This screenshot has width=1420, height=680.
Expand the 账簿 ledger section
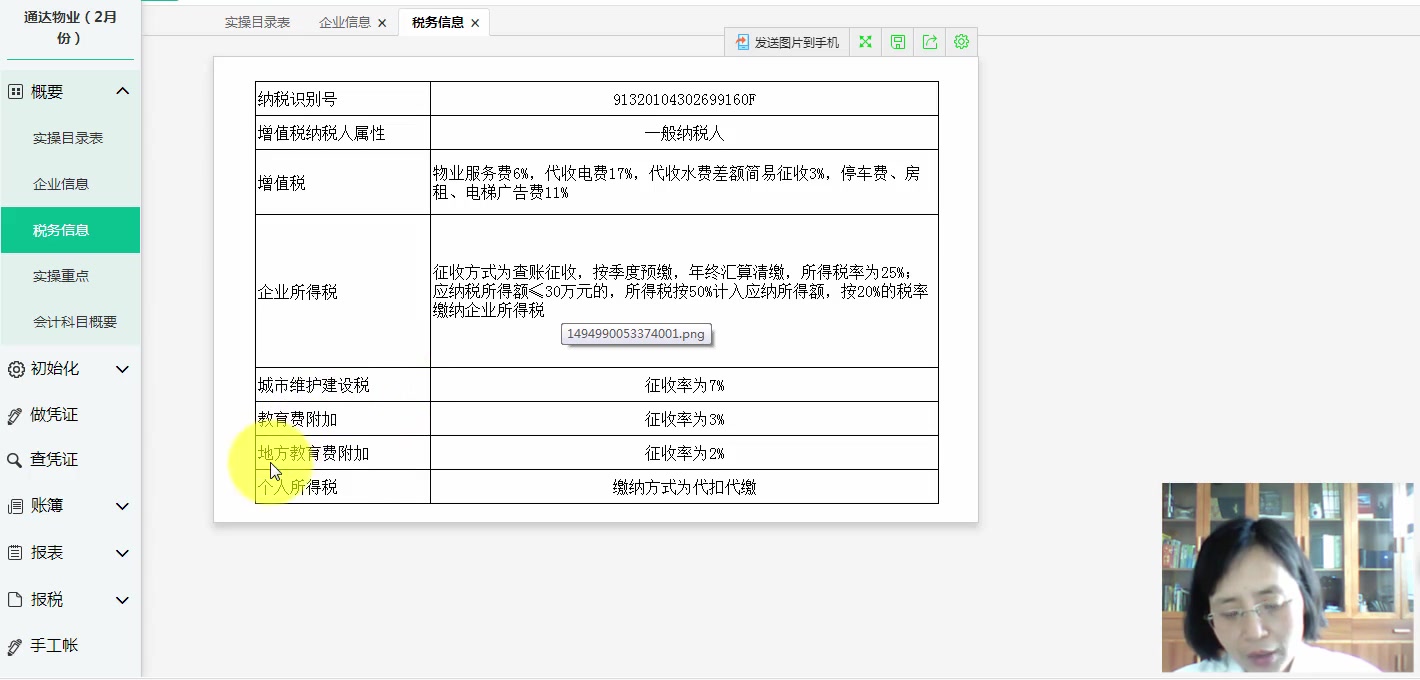(123, 506)
